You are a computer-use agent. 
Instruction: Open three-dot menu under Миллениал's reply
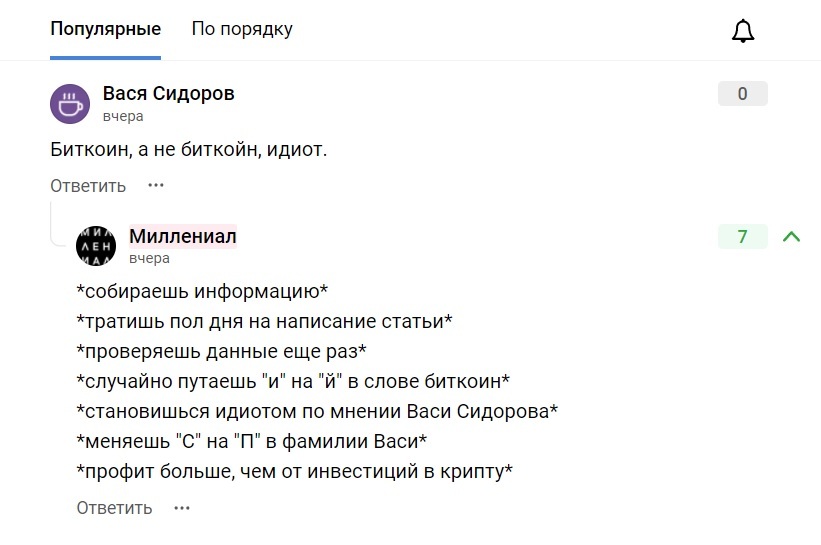(181, 508)
